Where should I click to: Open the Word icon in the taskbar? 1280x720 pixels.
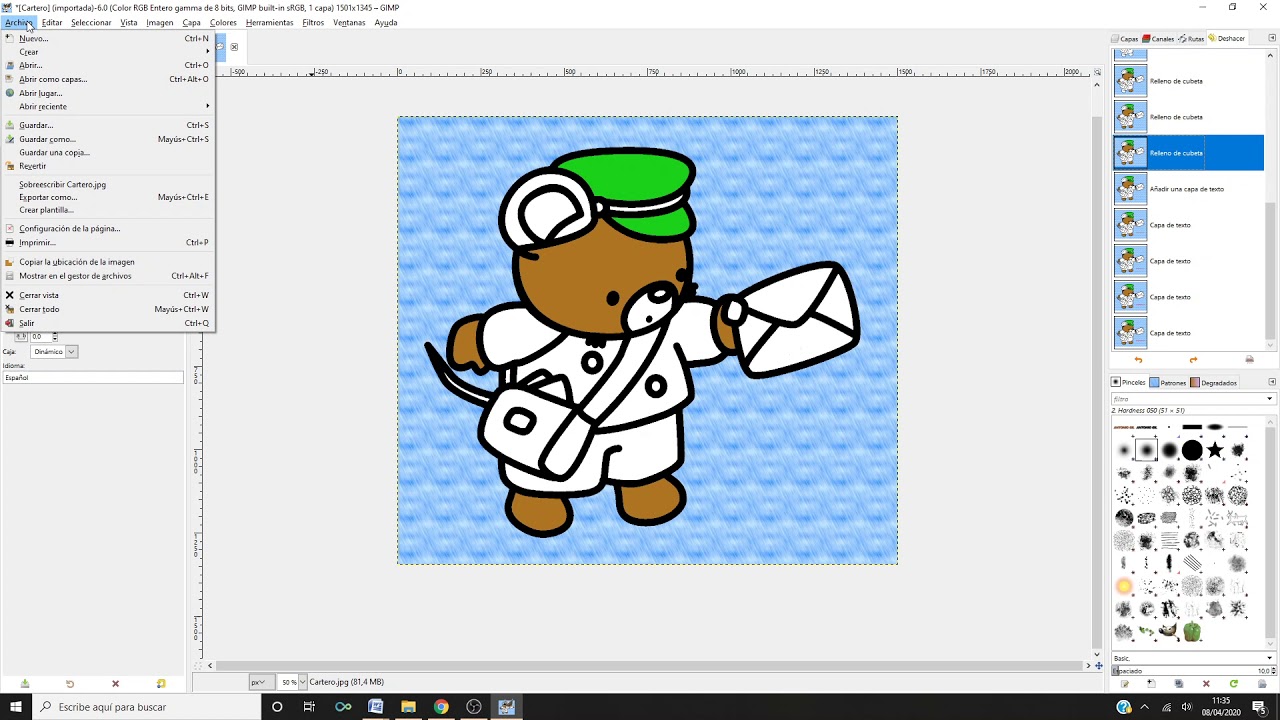click(x=376, y=707)
